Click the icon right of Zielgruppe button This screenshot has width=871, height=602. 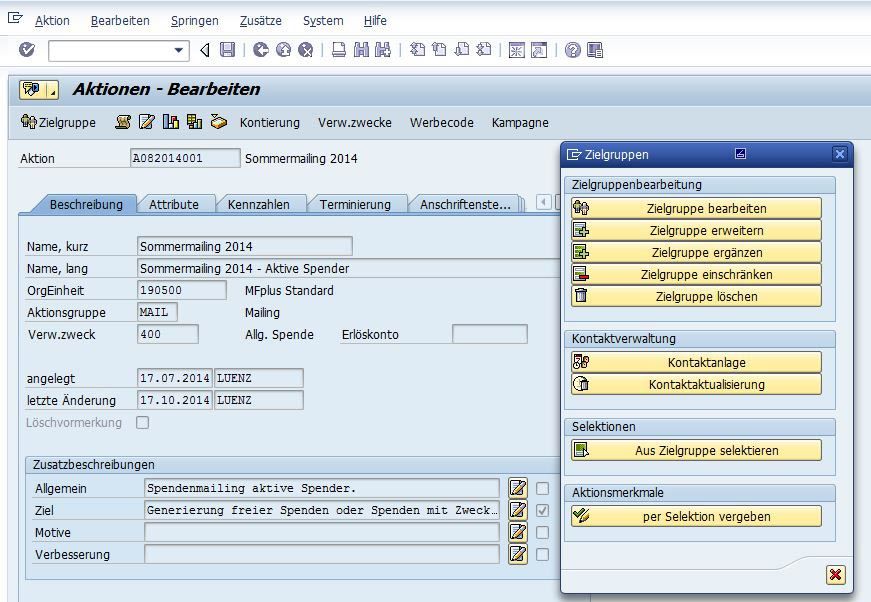pos(123,122)
